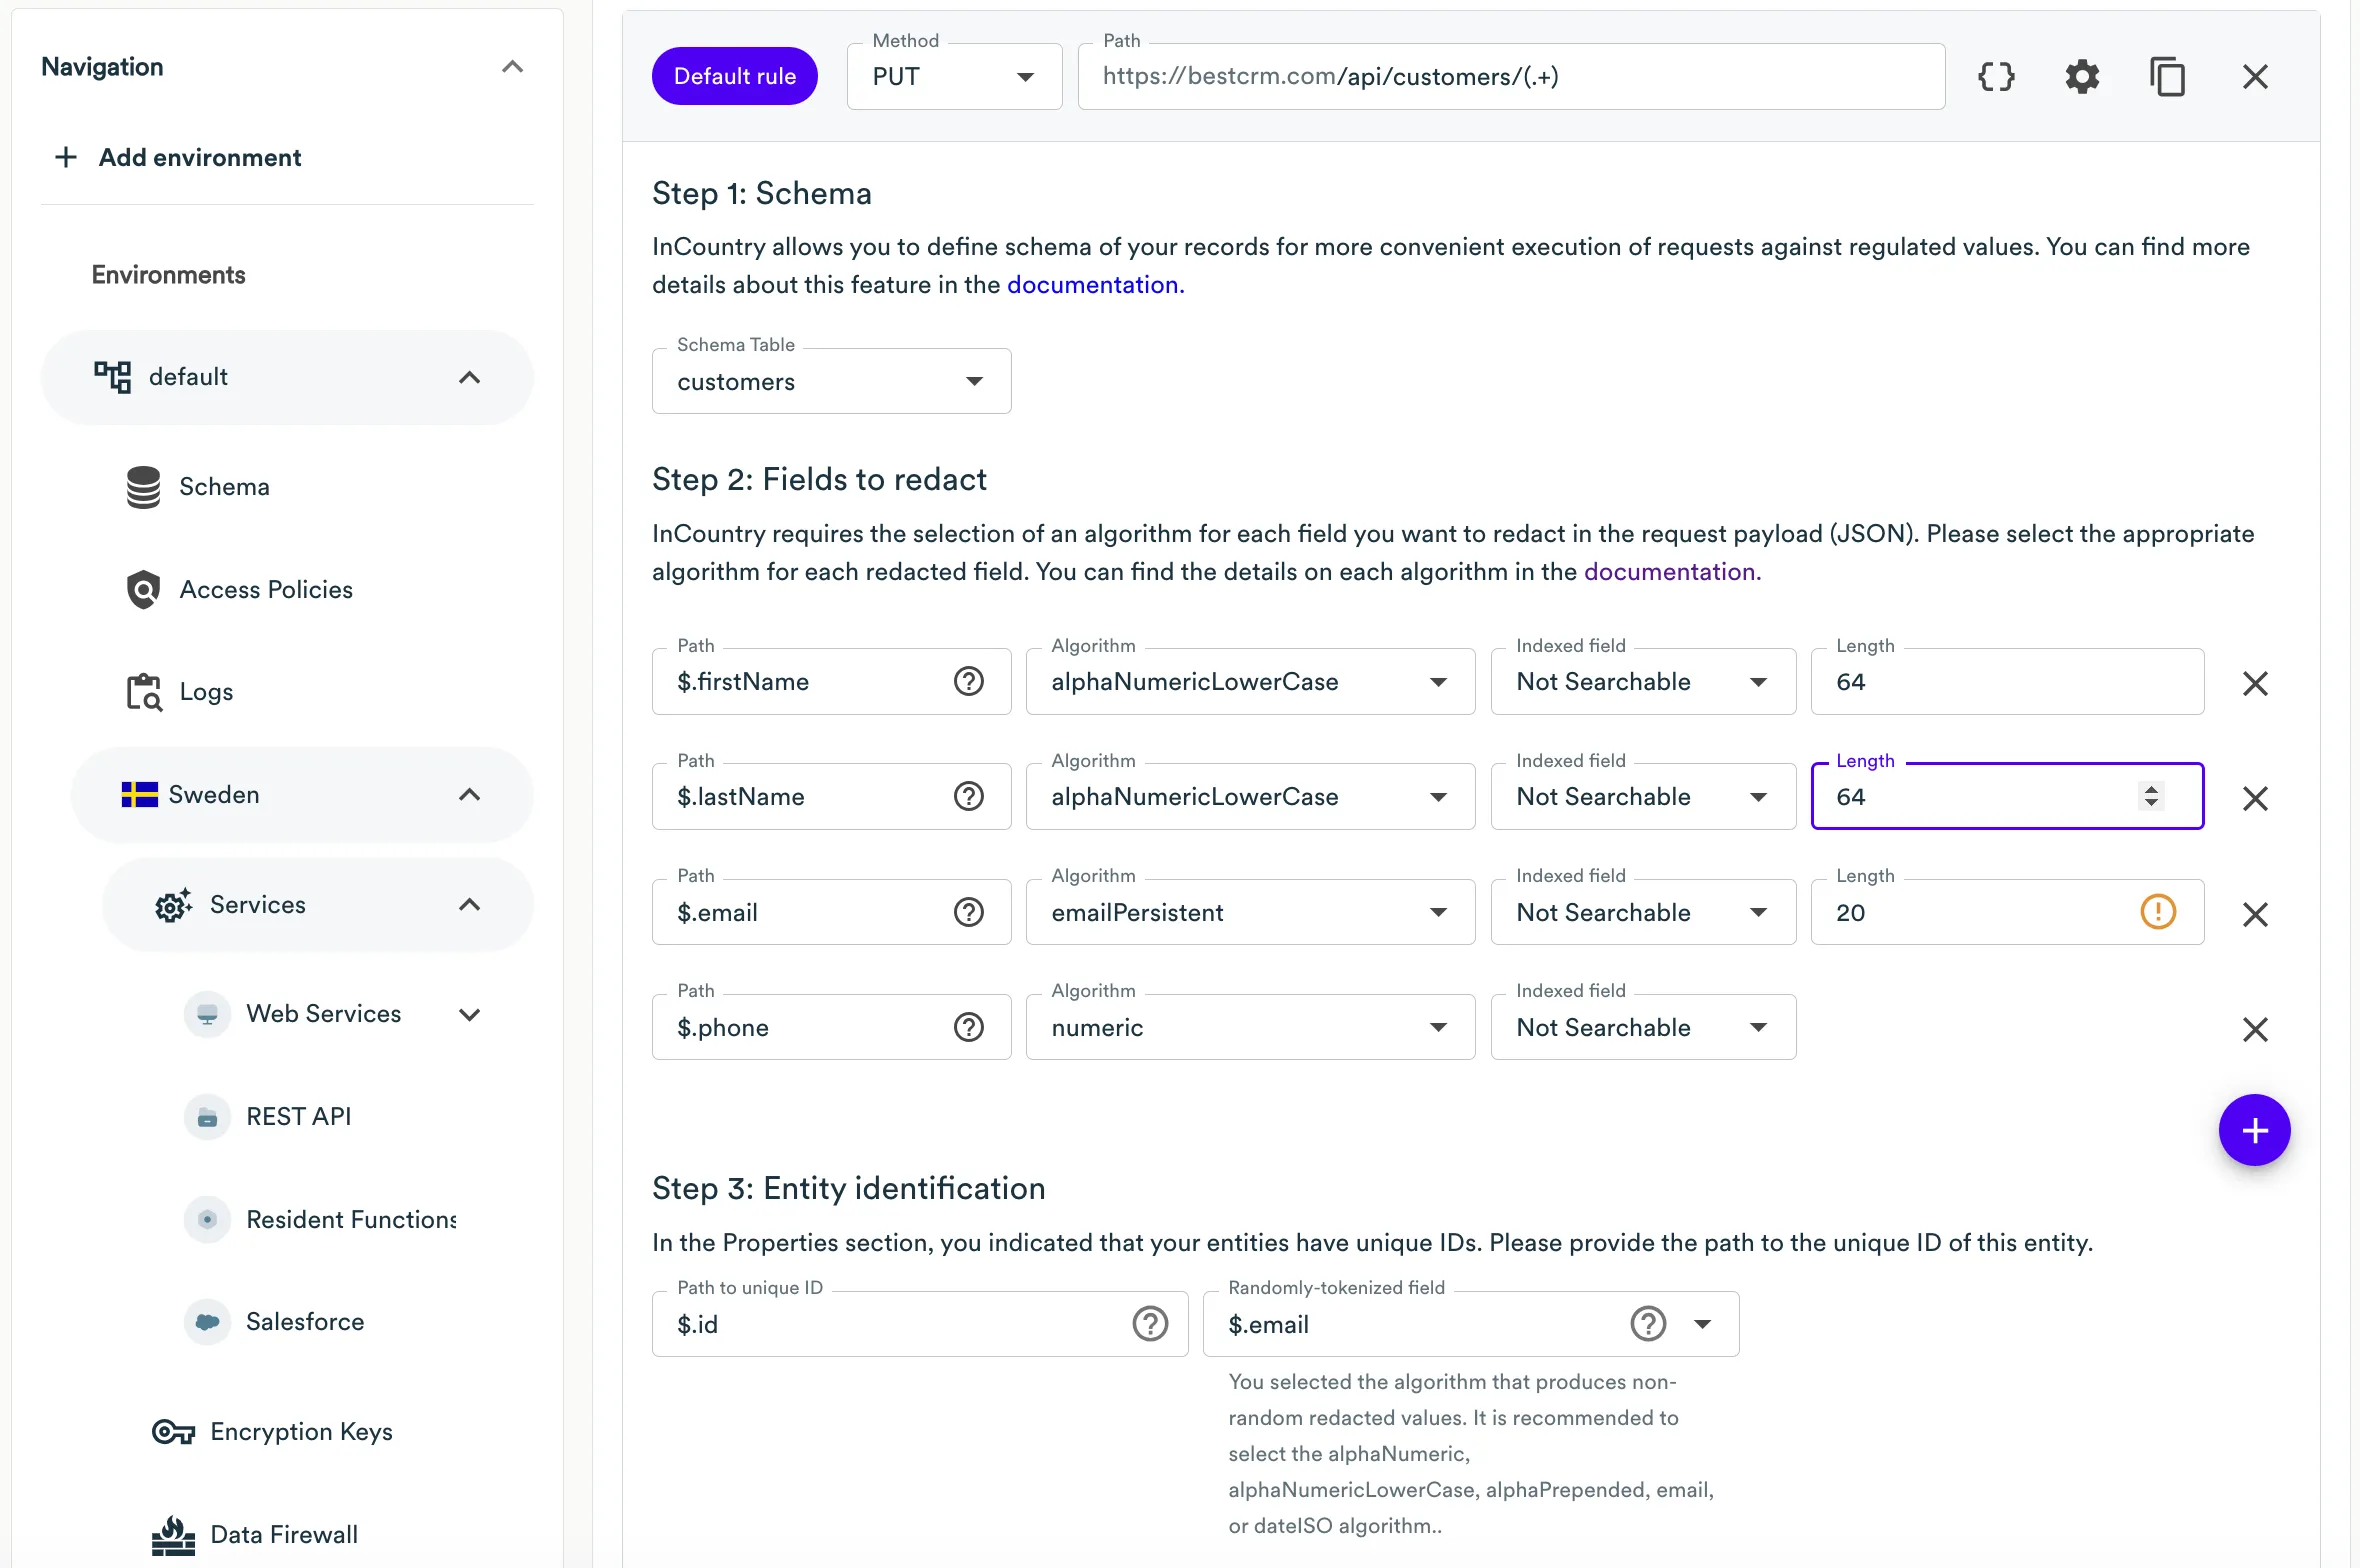
Task: Click the rule Path URL input field
Action: click(x=1510, y=77)
